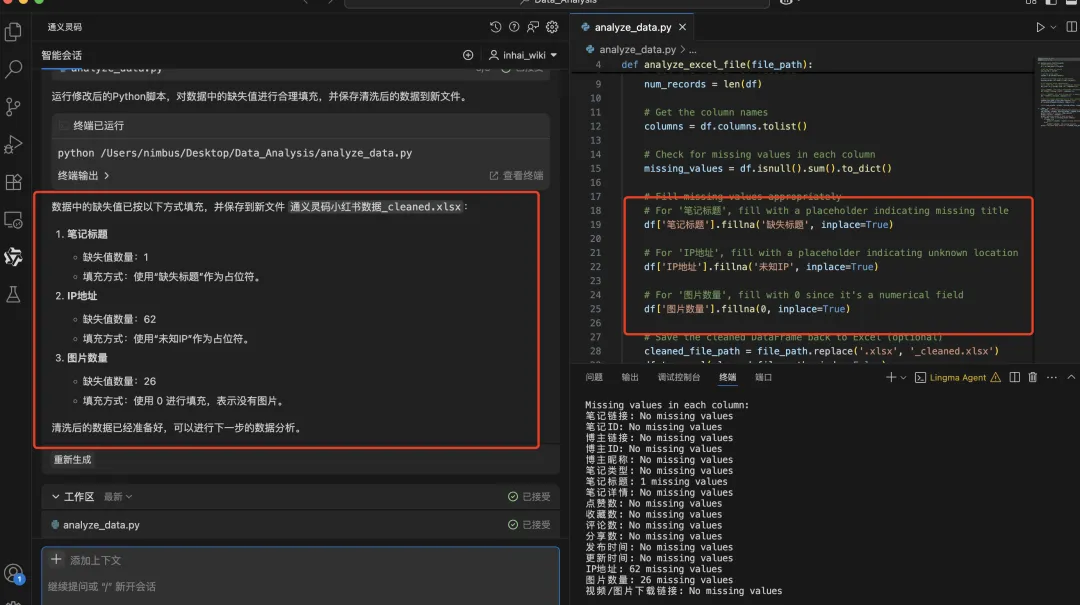Click analyze_data.py in the editor breadcrumb
Viewport: 1080px width, 605px height.
637,50
